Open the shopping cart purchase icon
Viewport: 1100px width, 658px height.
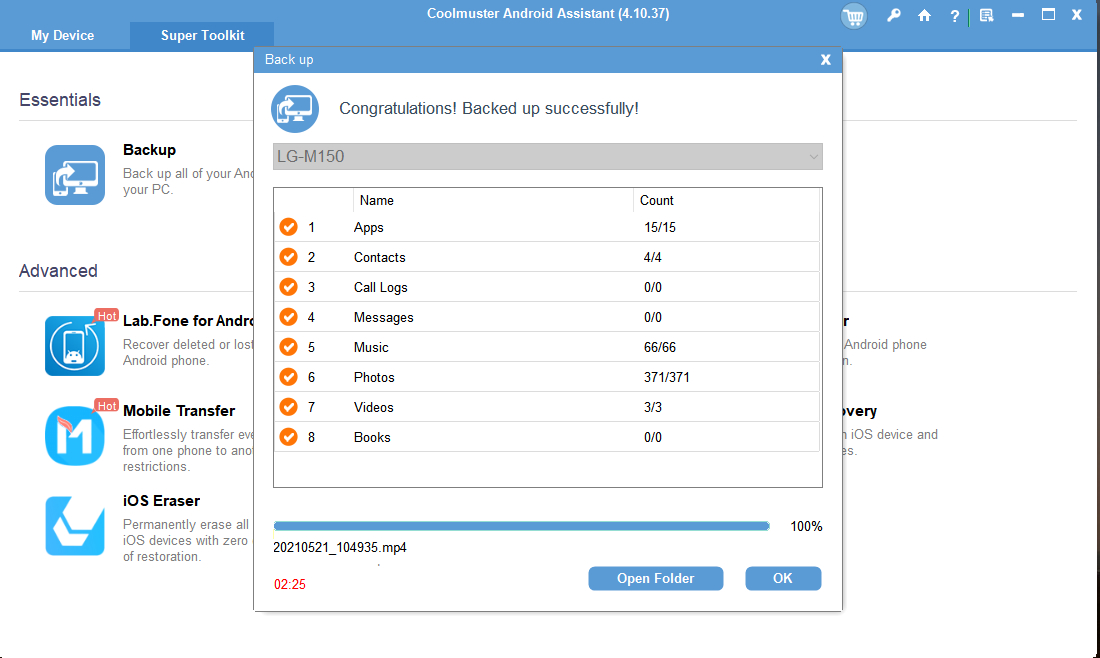(x=854, y=16)
